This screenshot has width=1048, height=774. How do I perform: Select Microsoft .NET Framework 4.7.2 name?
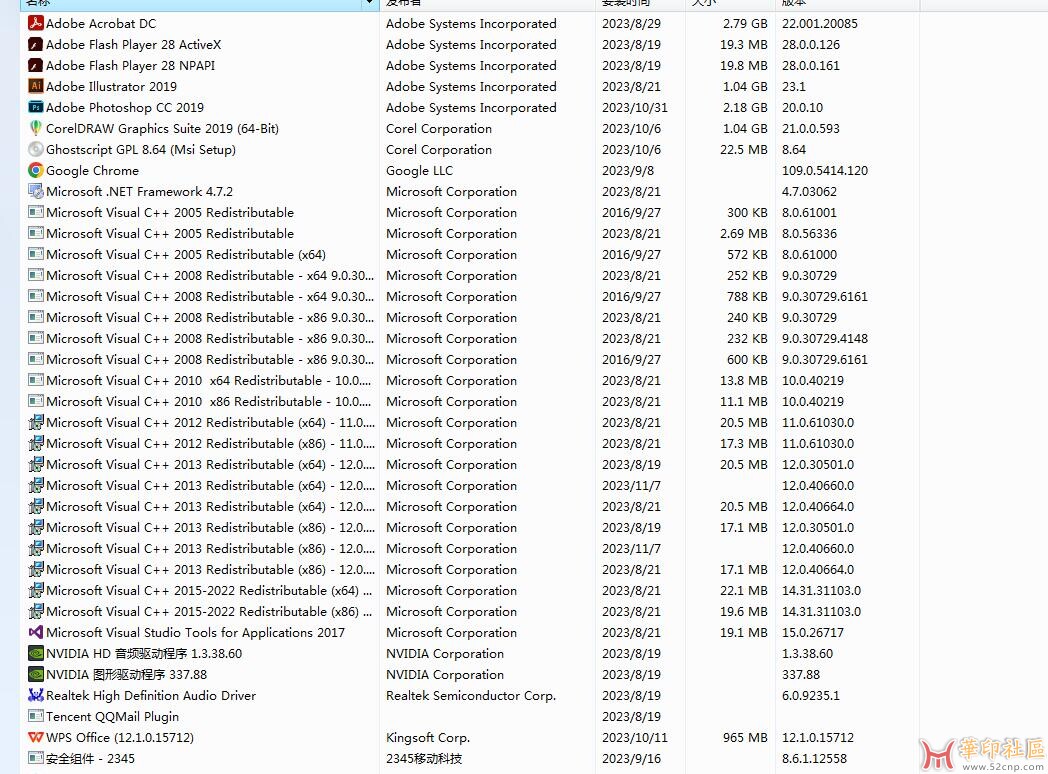pyautogui.click(x=140, y=192)
